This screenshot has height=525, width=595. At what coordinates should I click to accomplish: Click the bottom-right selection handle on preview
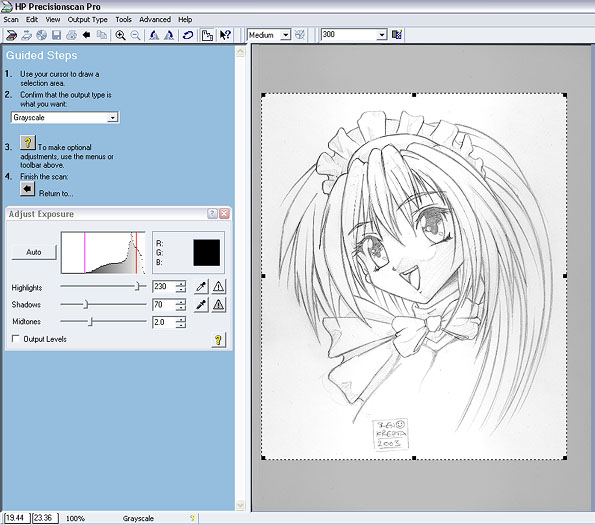pyautogui.click(x=565, y=458)
